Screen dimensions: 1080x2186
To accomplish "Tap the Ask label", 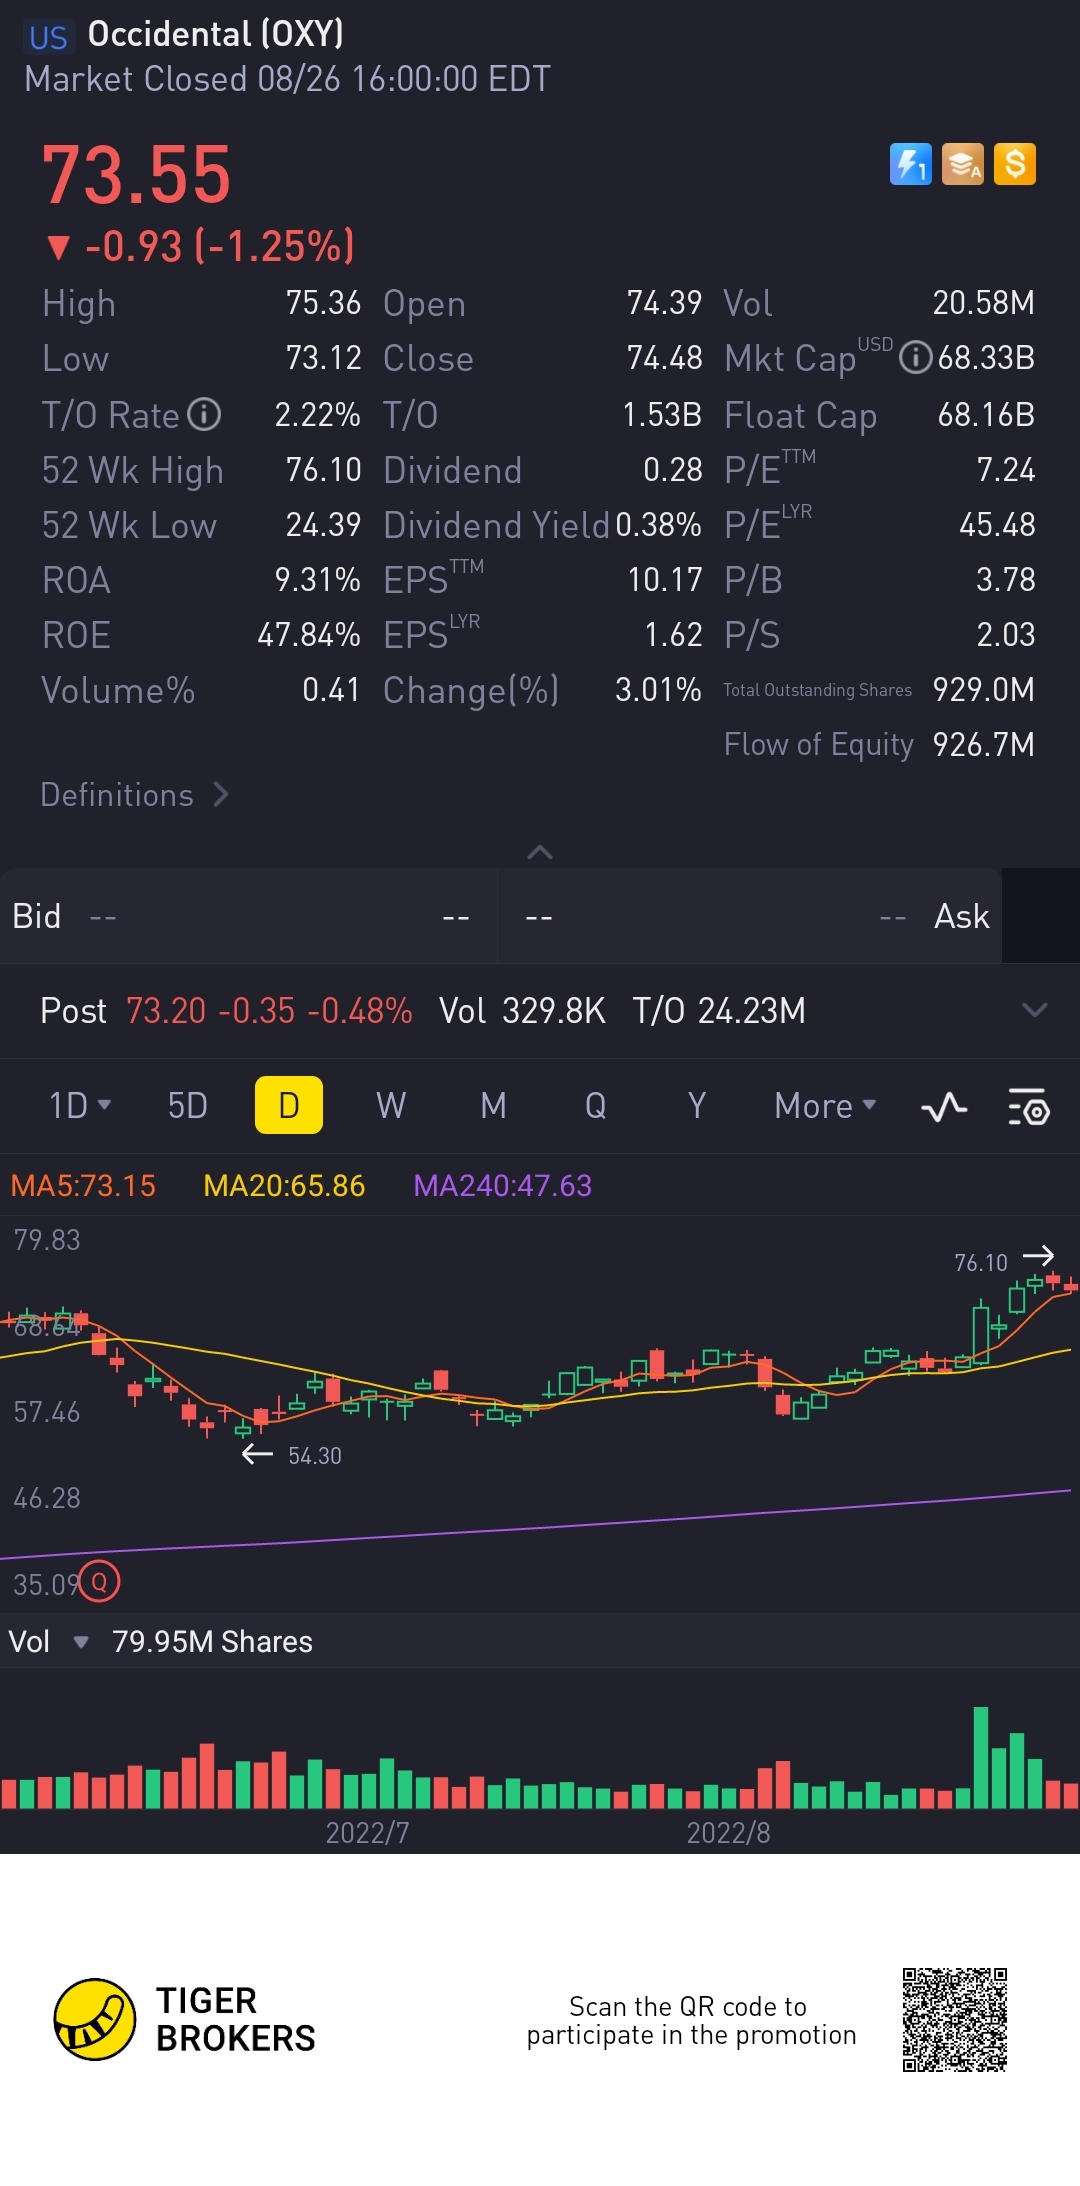I will [x=961, y=916].
